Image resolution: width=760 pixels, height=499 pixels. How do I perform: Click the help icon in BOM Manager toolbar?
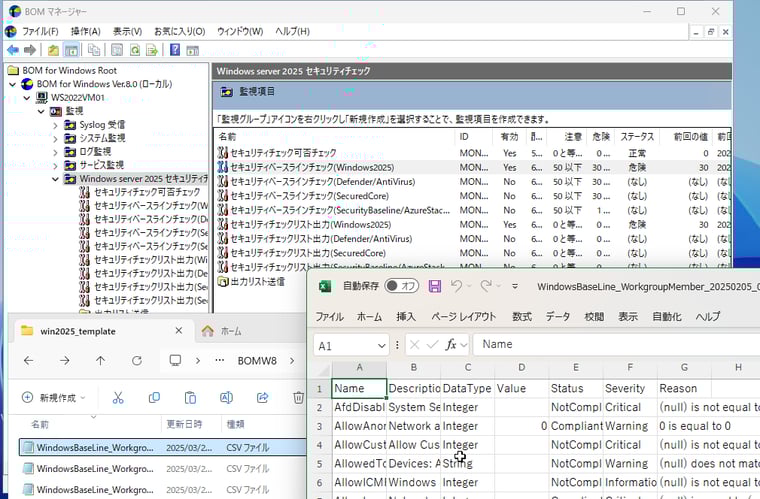175,50
